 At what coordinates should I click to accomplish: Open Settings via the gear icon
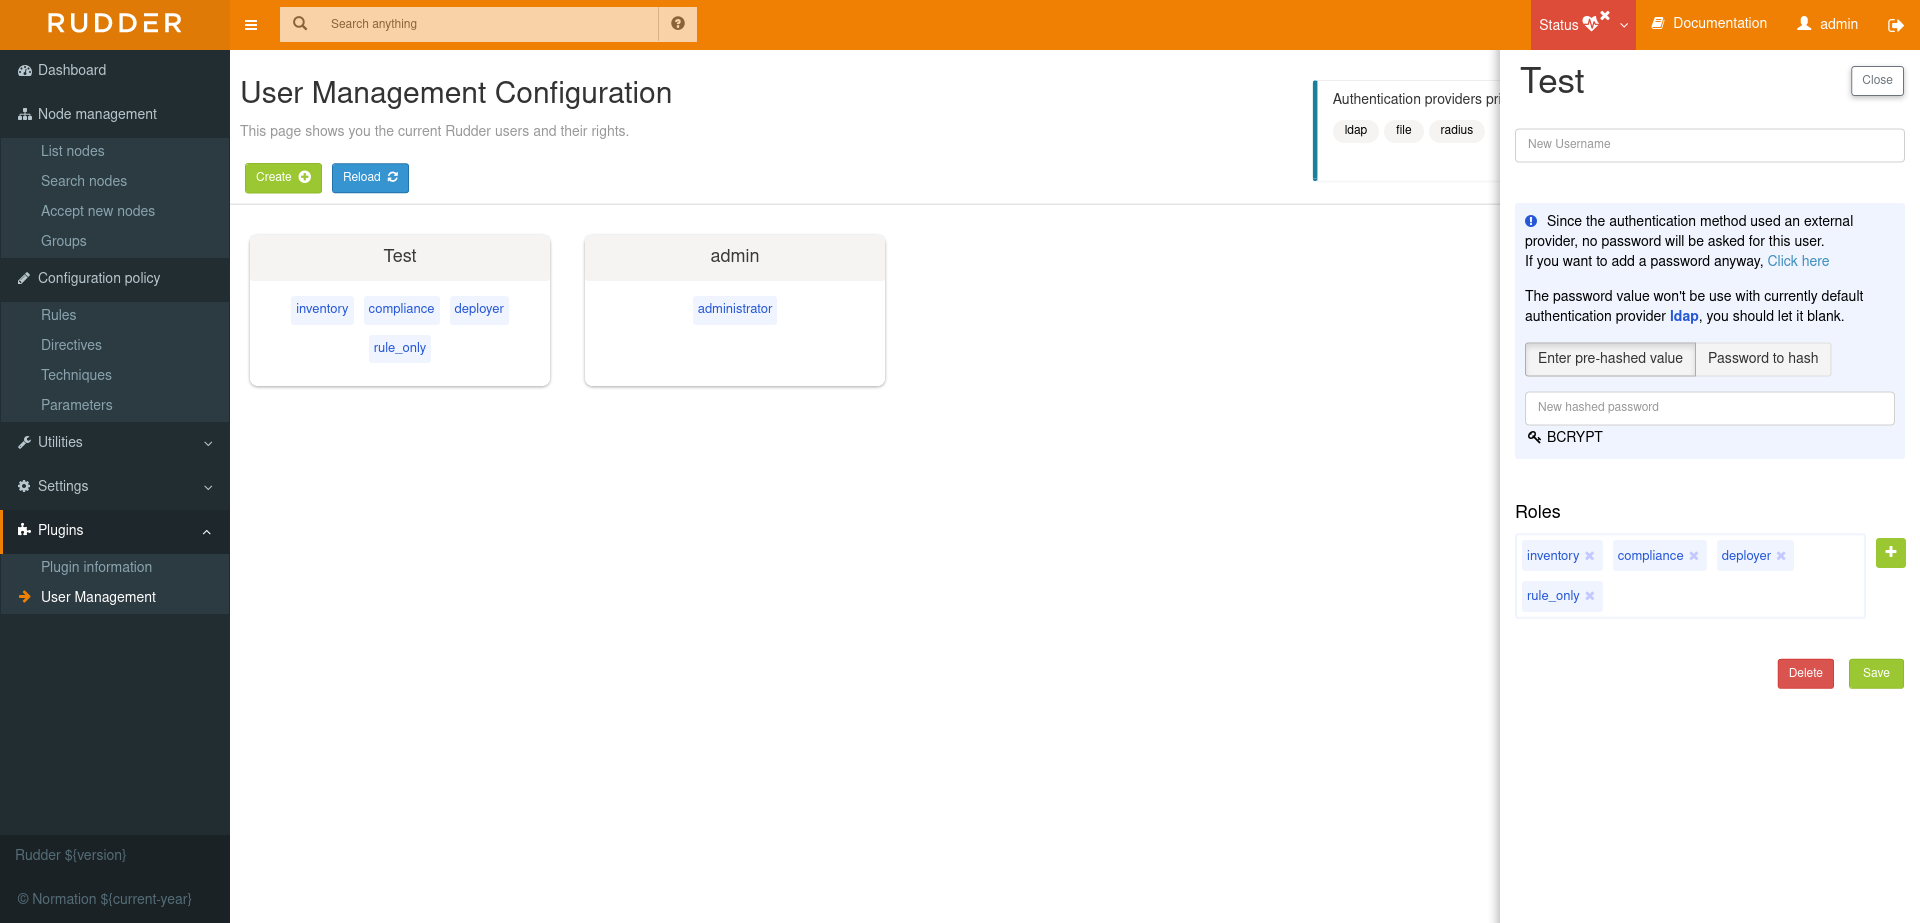pyautogui.click(x=22, y=486)
